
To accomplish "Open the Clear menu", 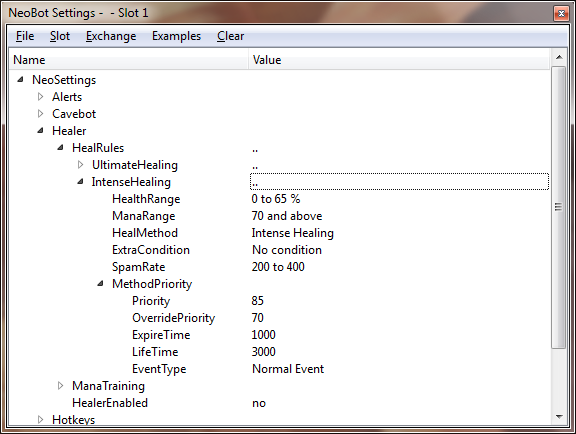I will (230, 36).
